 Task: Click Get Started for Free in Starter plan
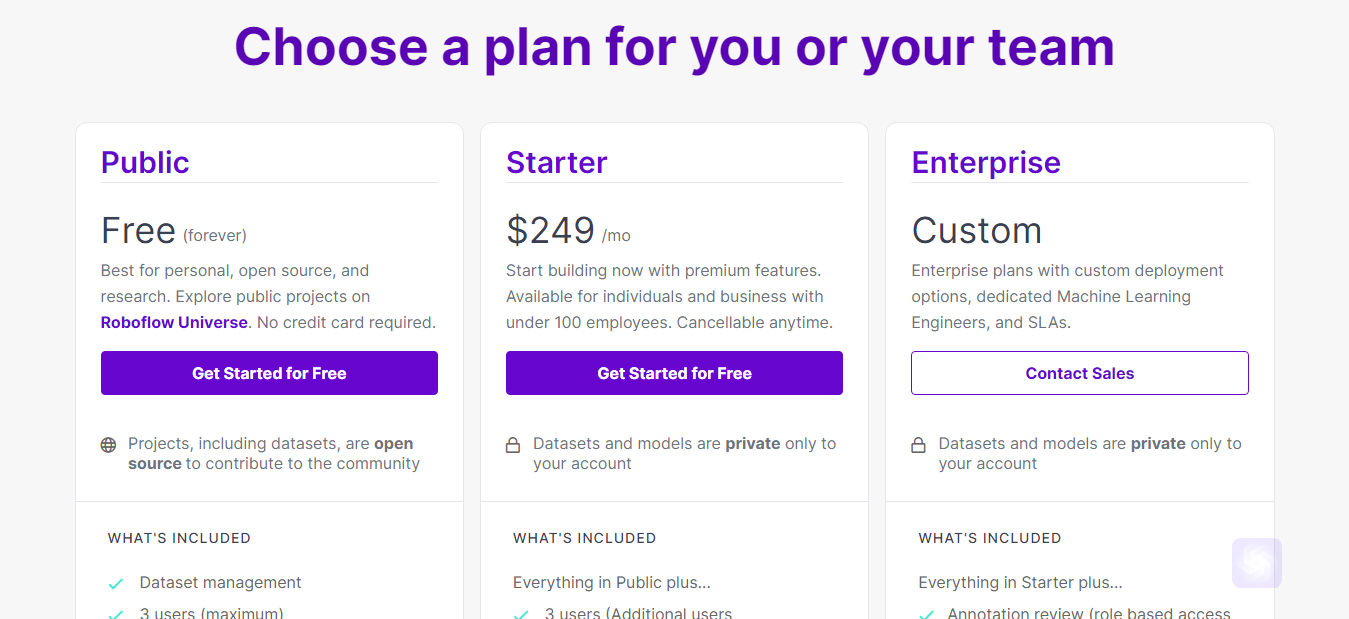pos(674,373)
